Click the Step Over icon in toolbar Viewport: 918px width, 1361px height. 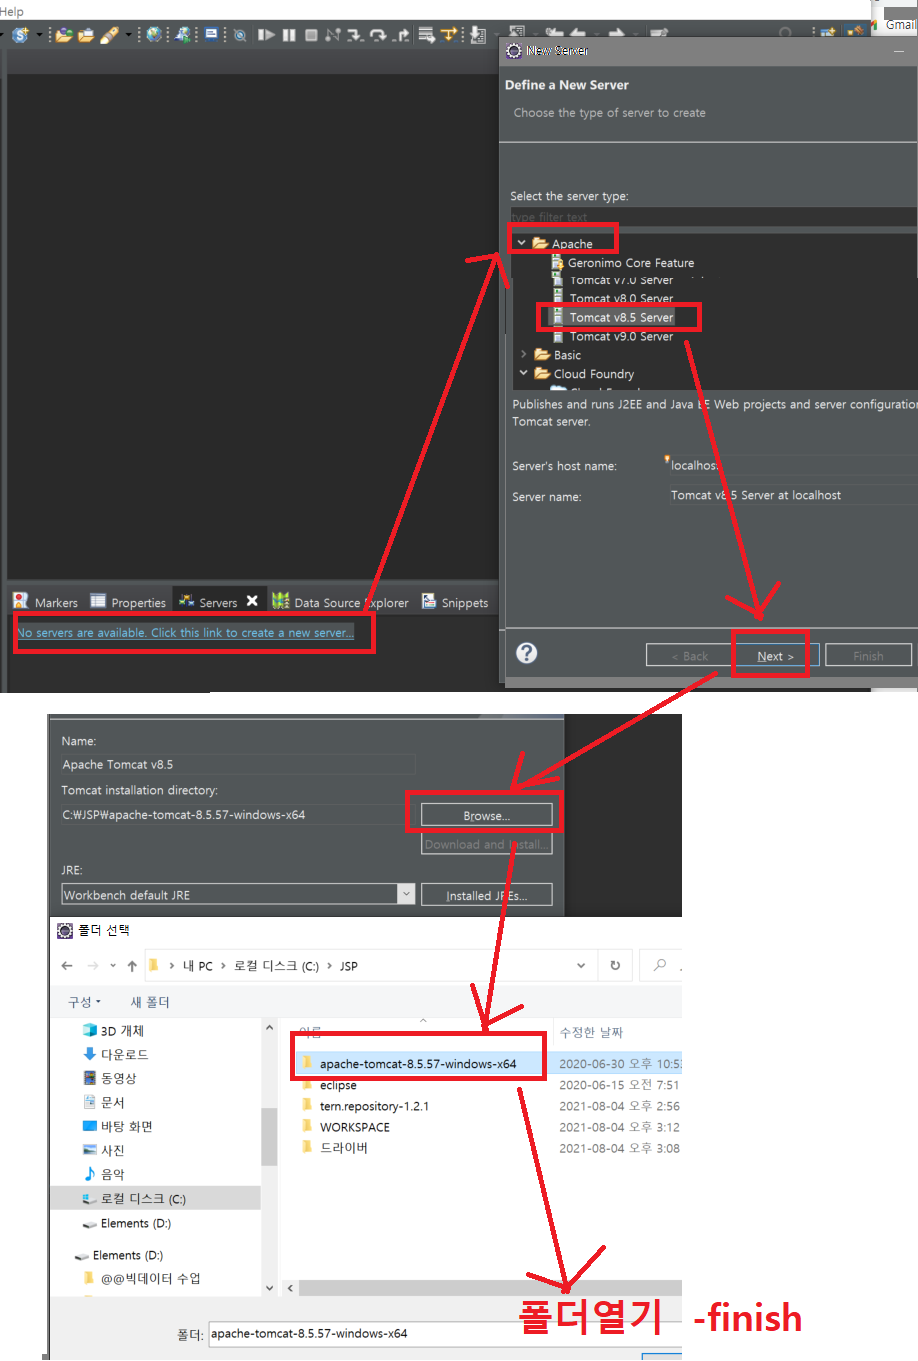pyautogui.click(x=378, y=35)
